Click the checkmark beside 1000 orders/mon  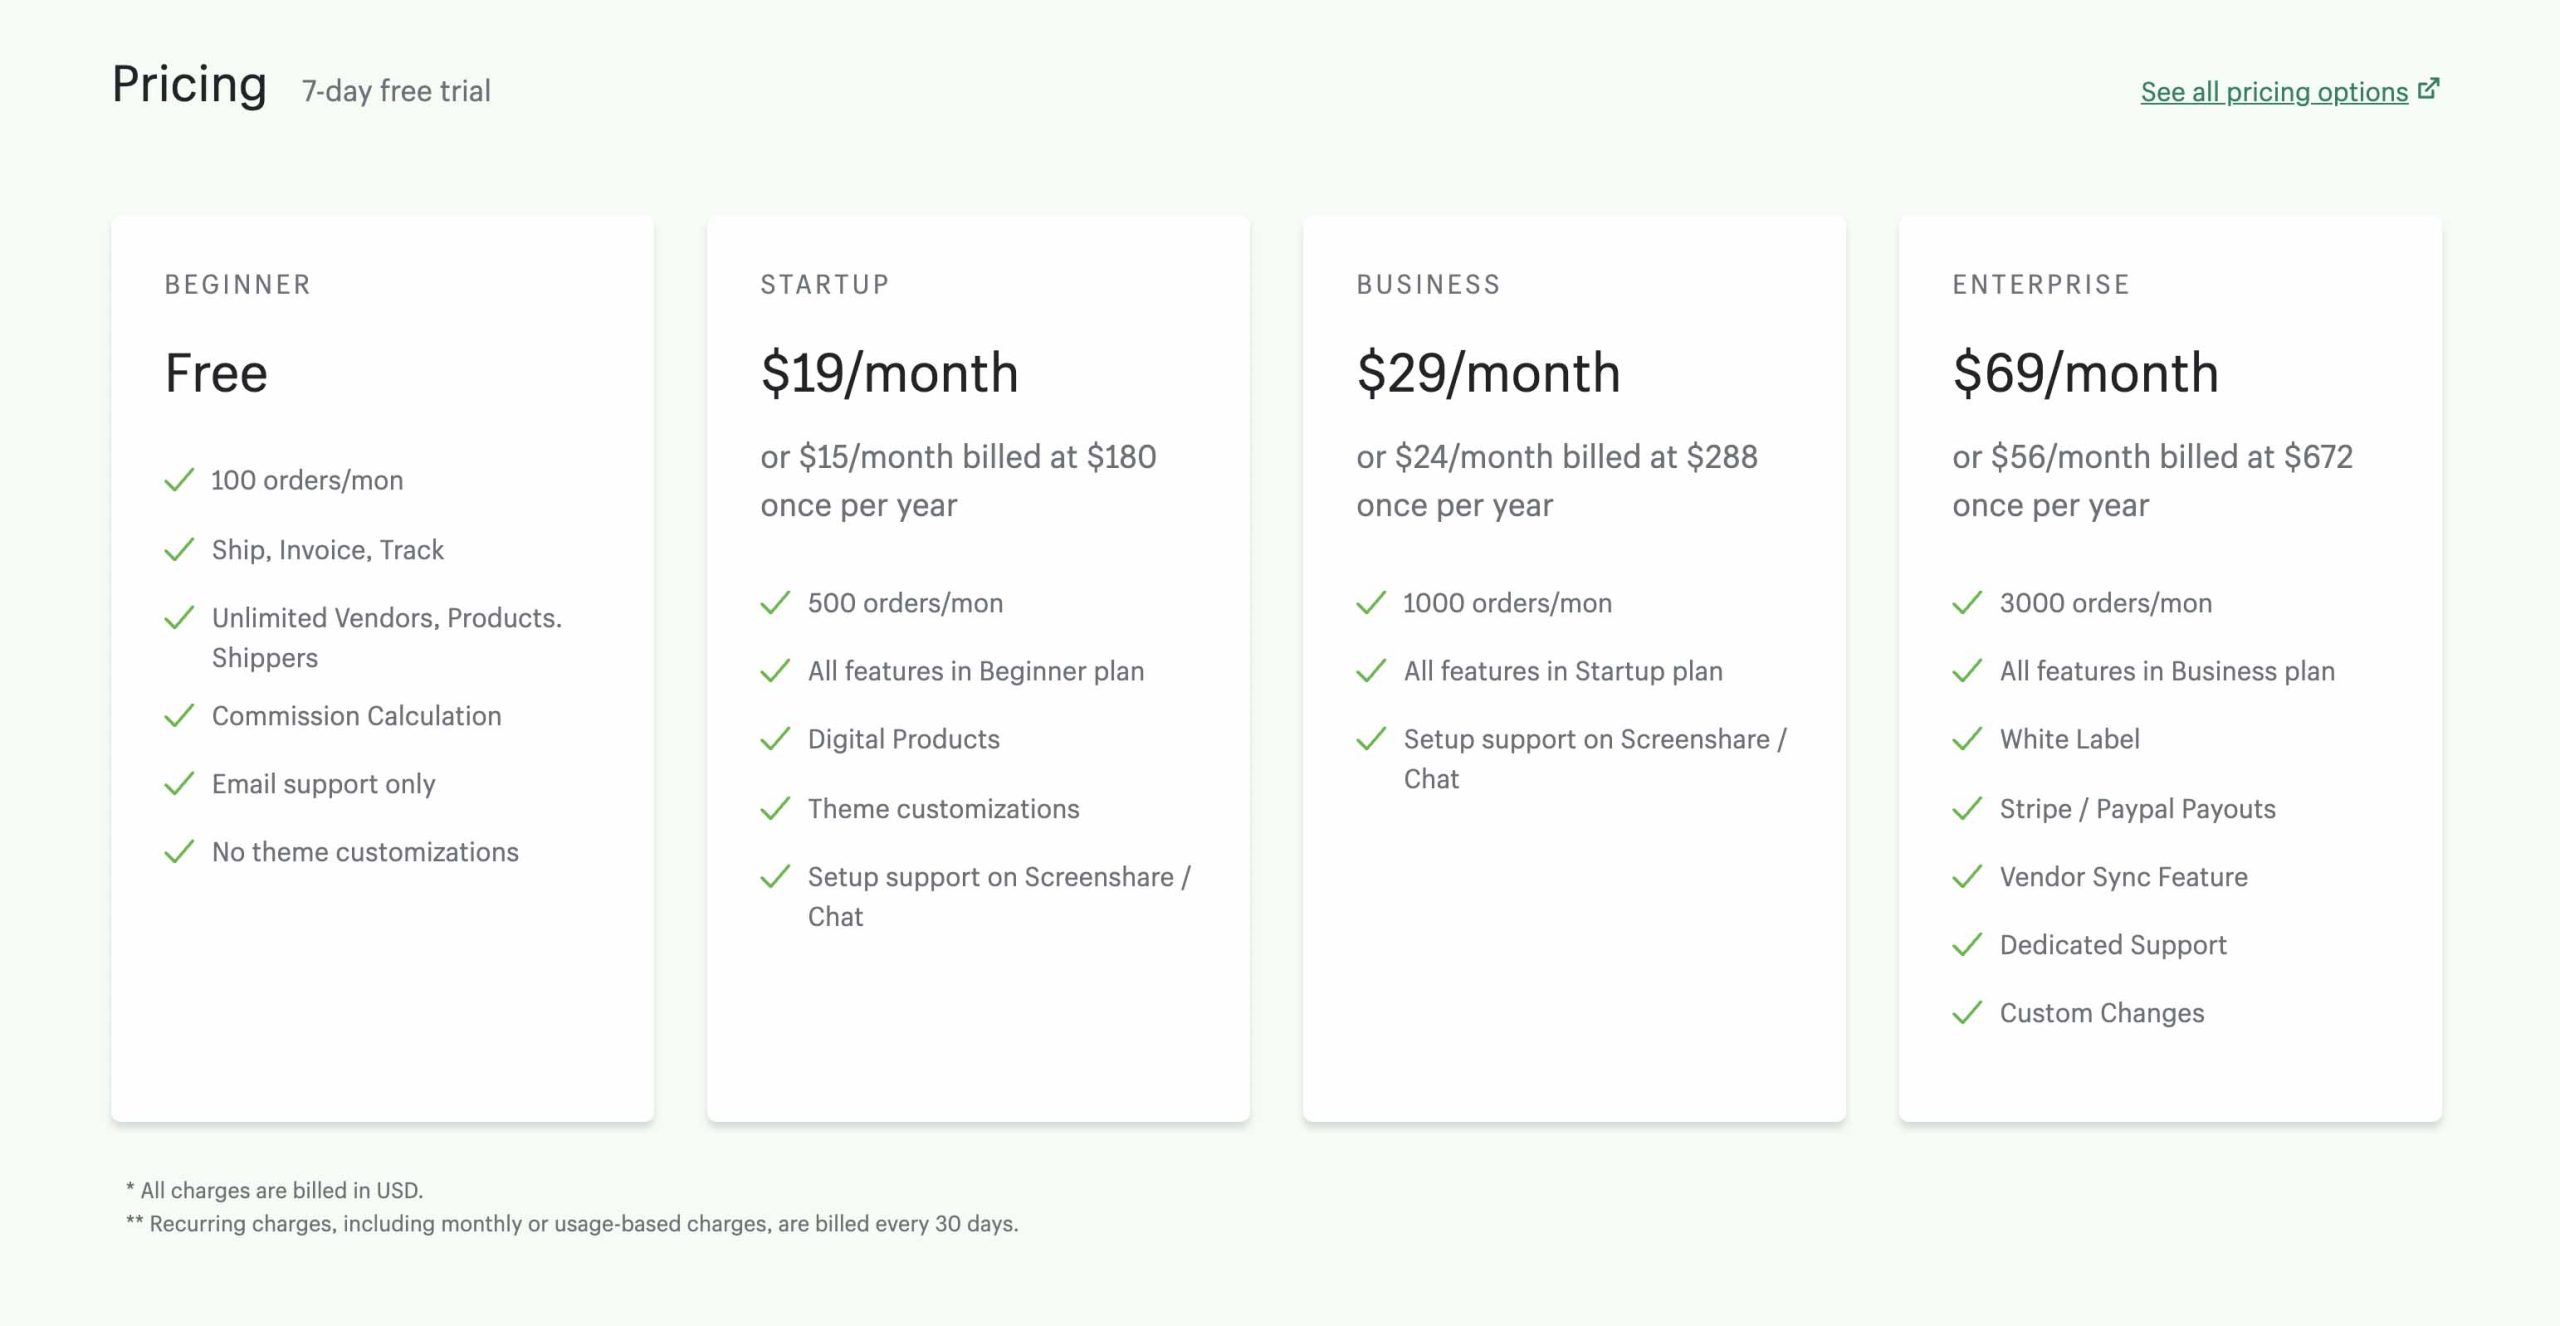[x=1371, y=603]
